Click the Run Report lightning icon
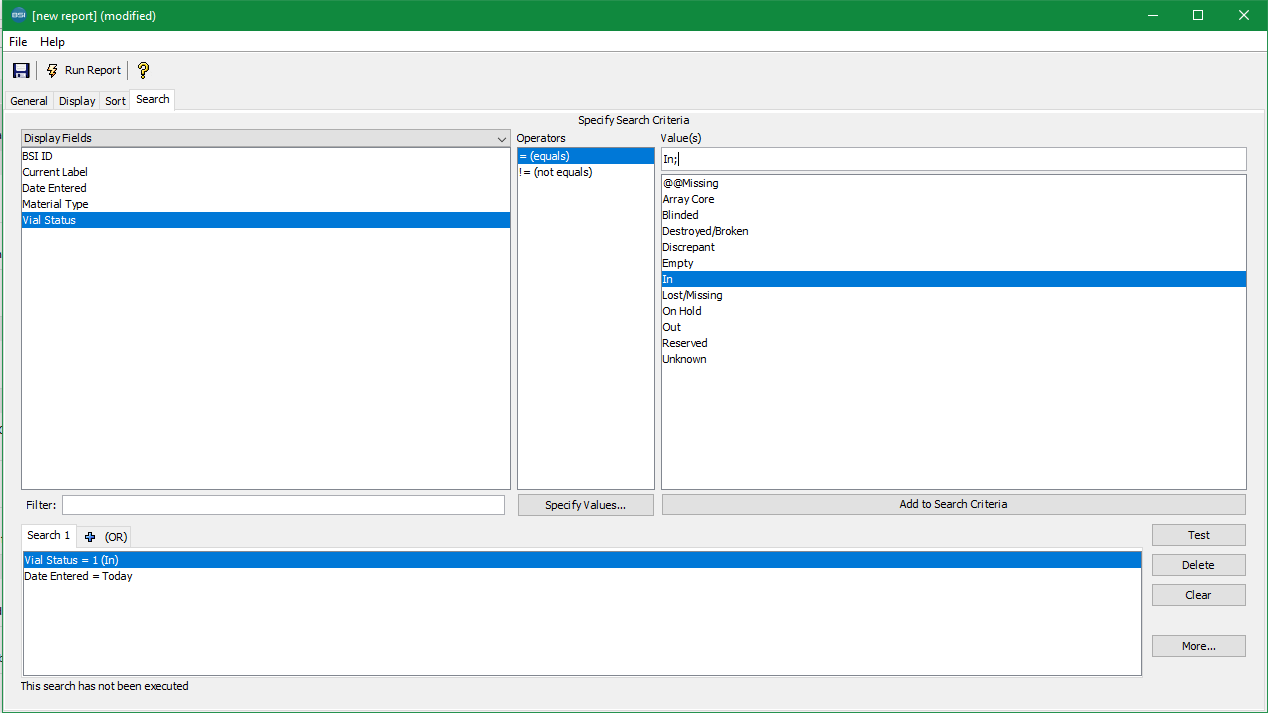Viewport: 1268px width, 713px height. pos(52,70)
